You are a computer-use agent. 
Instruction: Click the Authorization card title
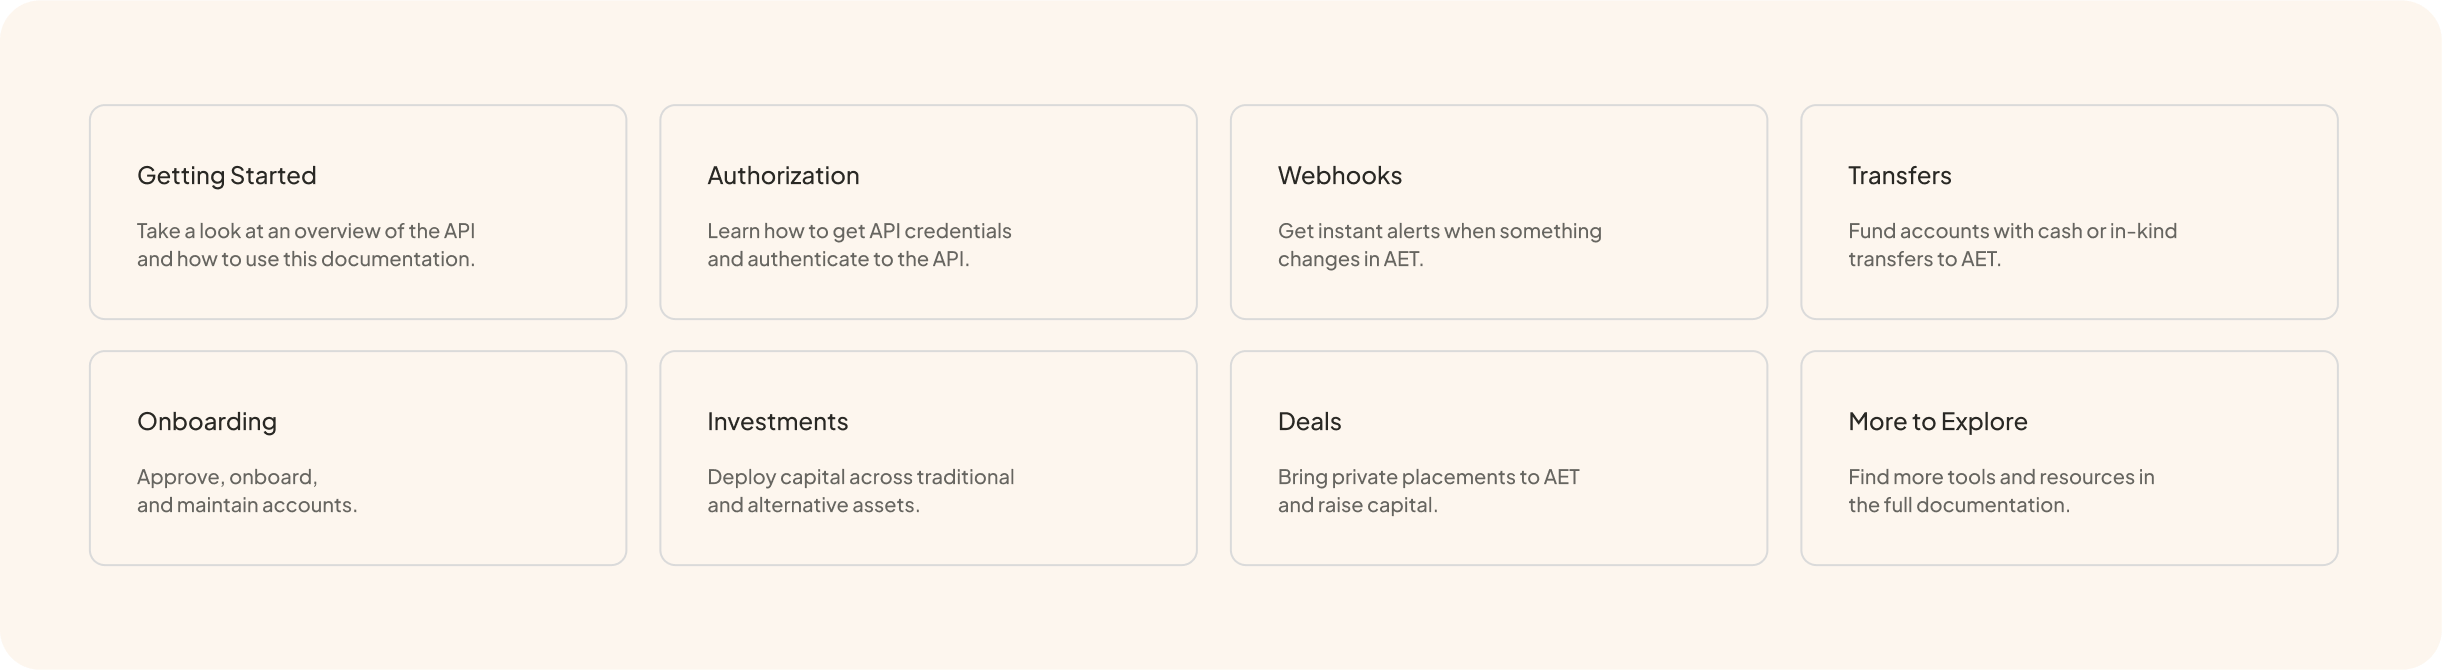[x=783, y=176]
